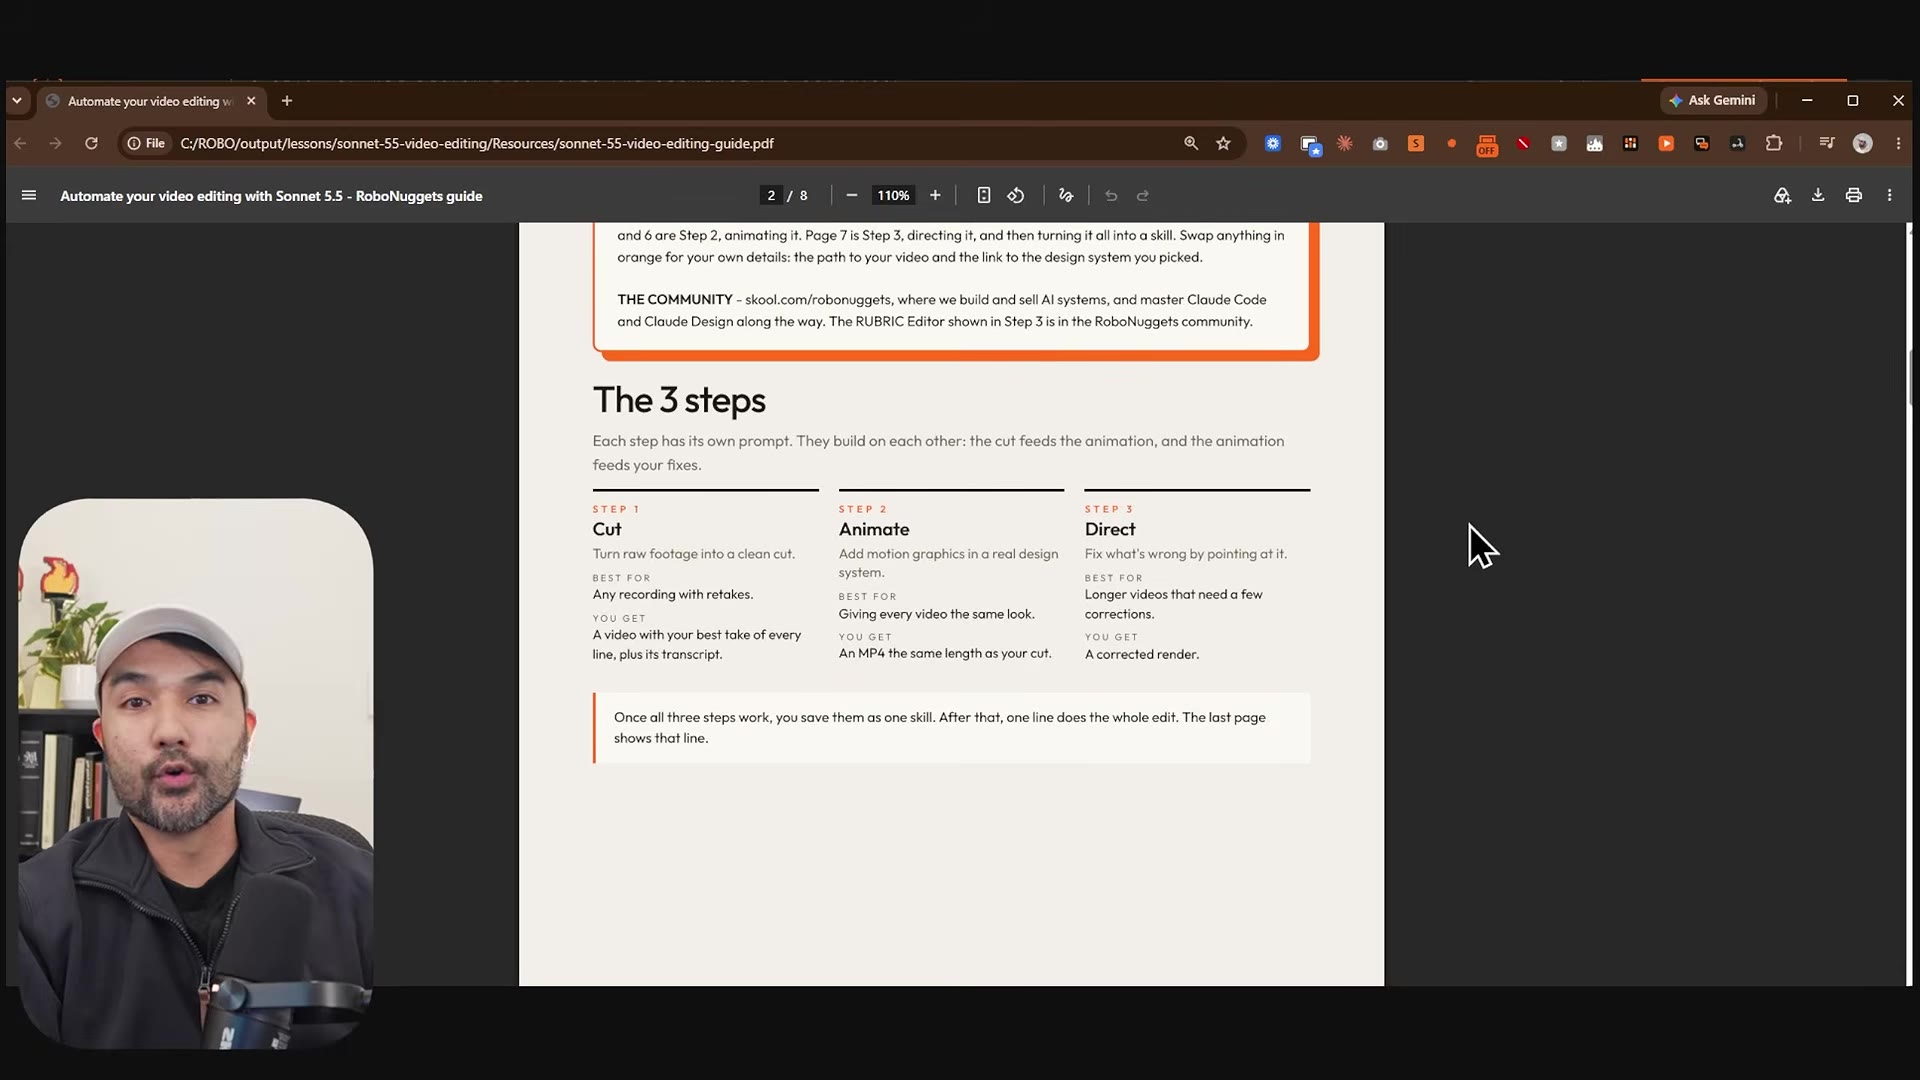Close the 'Automate your video editing' tab
This screenshot has height=1080, width=1920.
pos(251,101)
